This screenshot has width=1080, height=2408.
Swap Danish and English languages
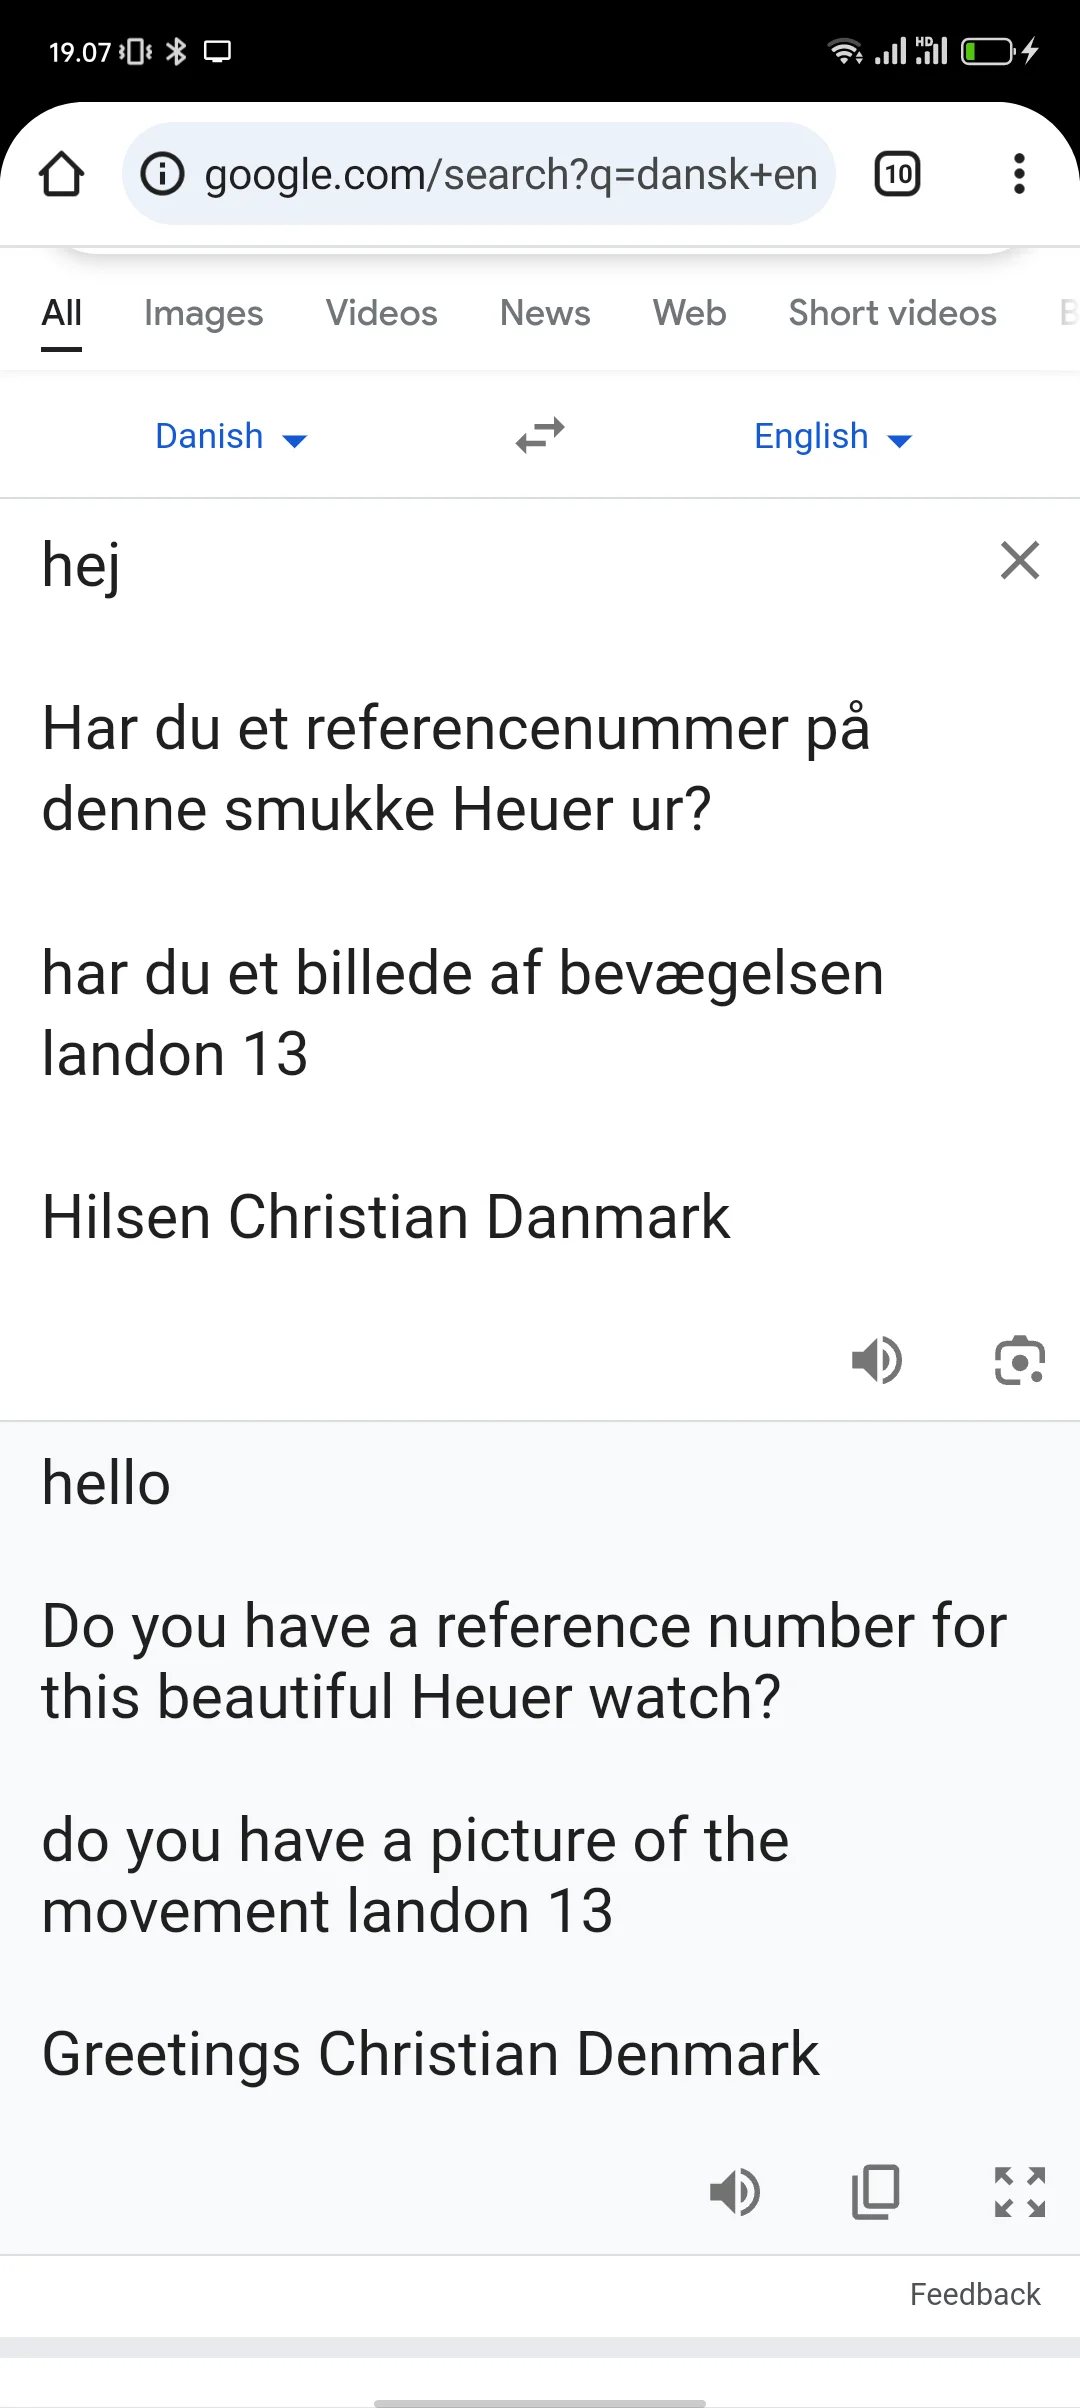tap(540, 436)
